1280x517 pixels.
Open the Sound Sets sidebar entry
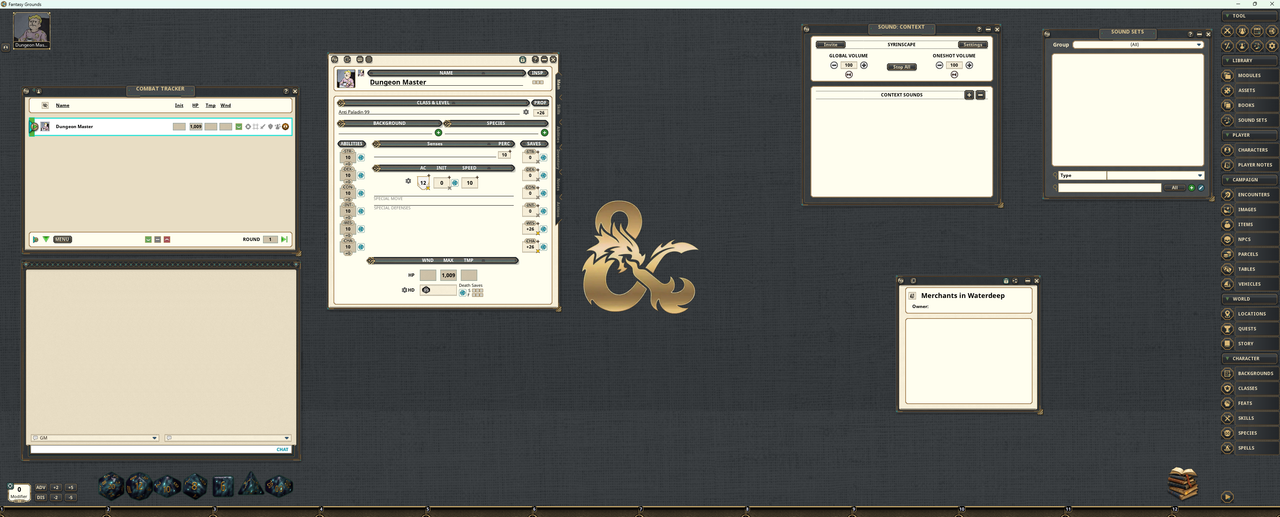[1250, 120]
